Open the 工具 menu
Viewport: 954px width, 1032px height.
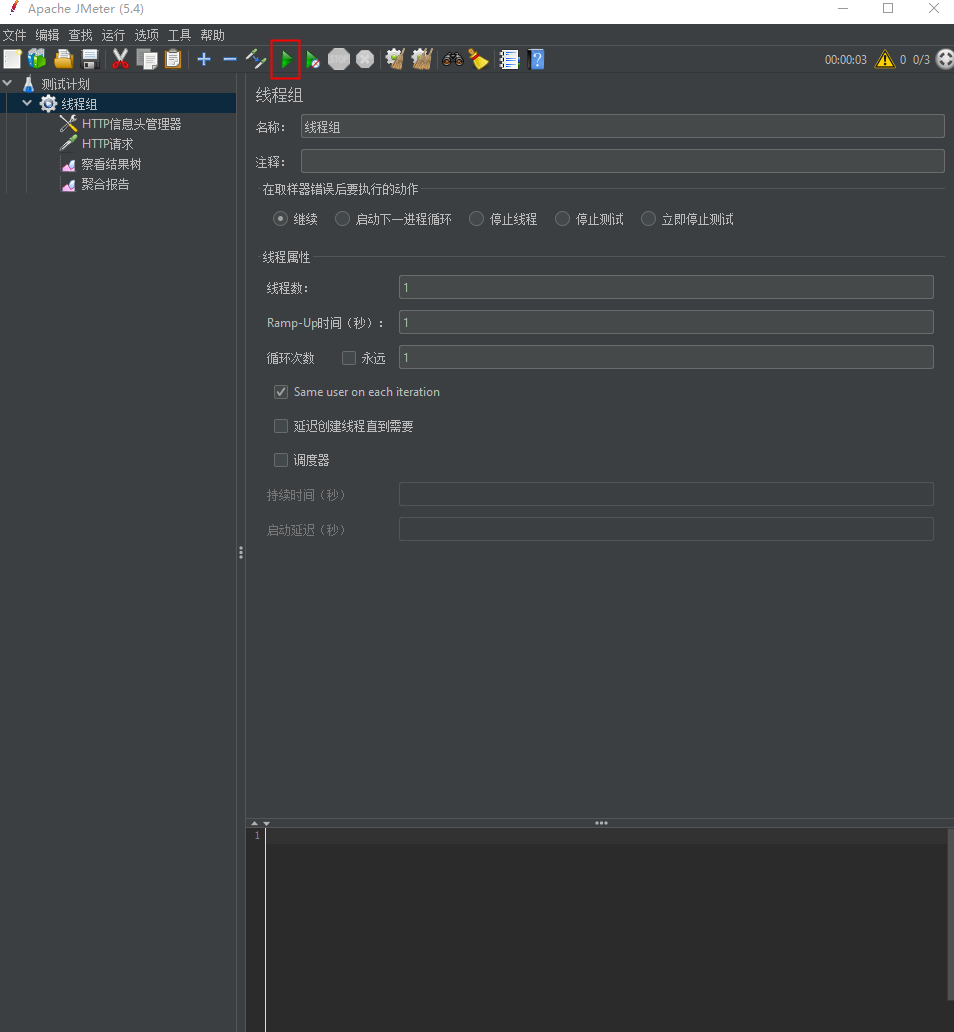point(179,35)
